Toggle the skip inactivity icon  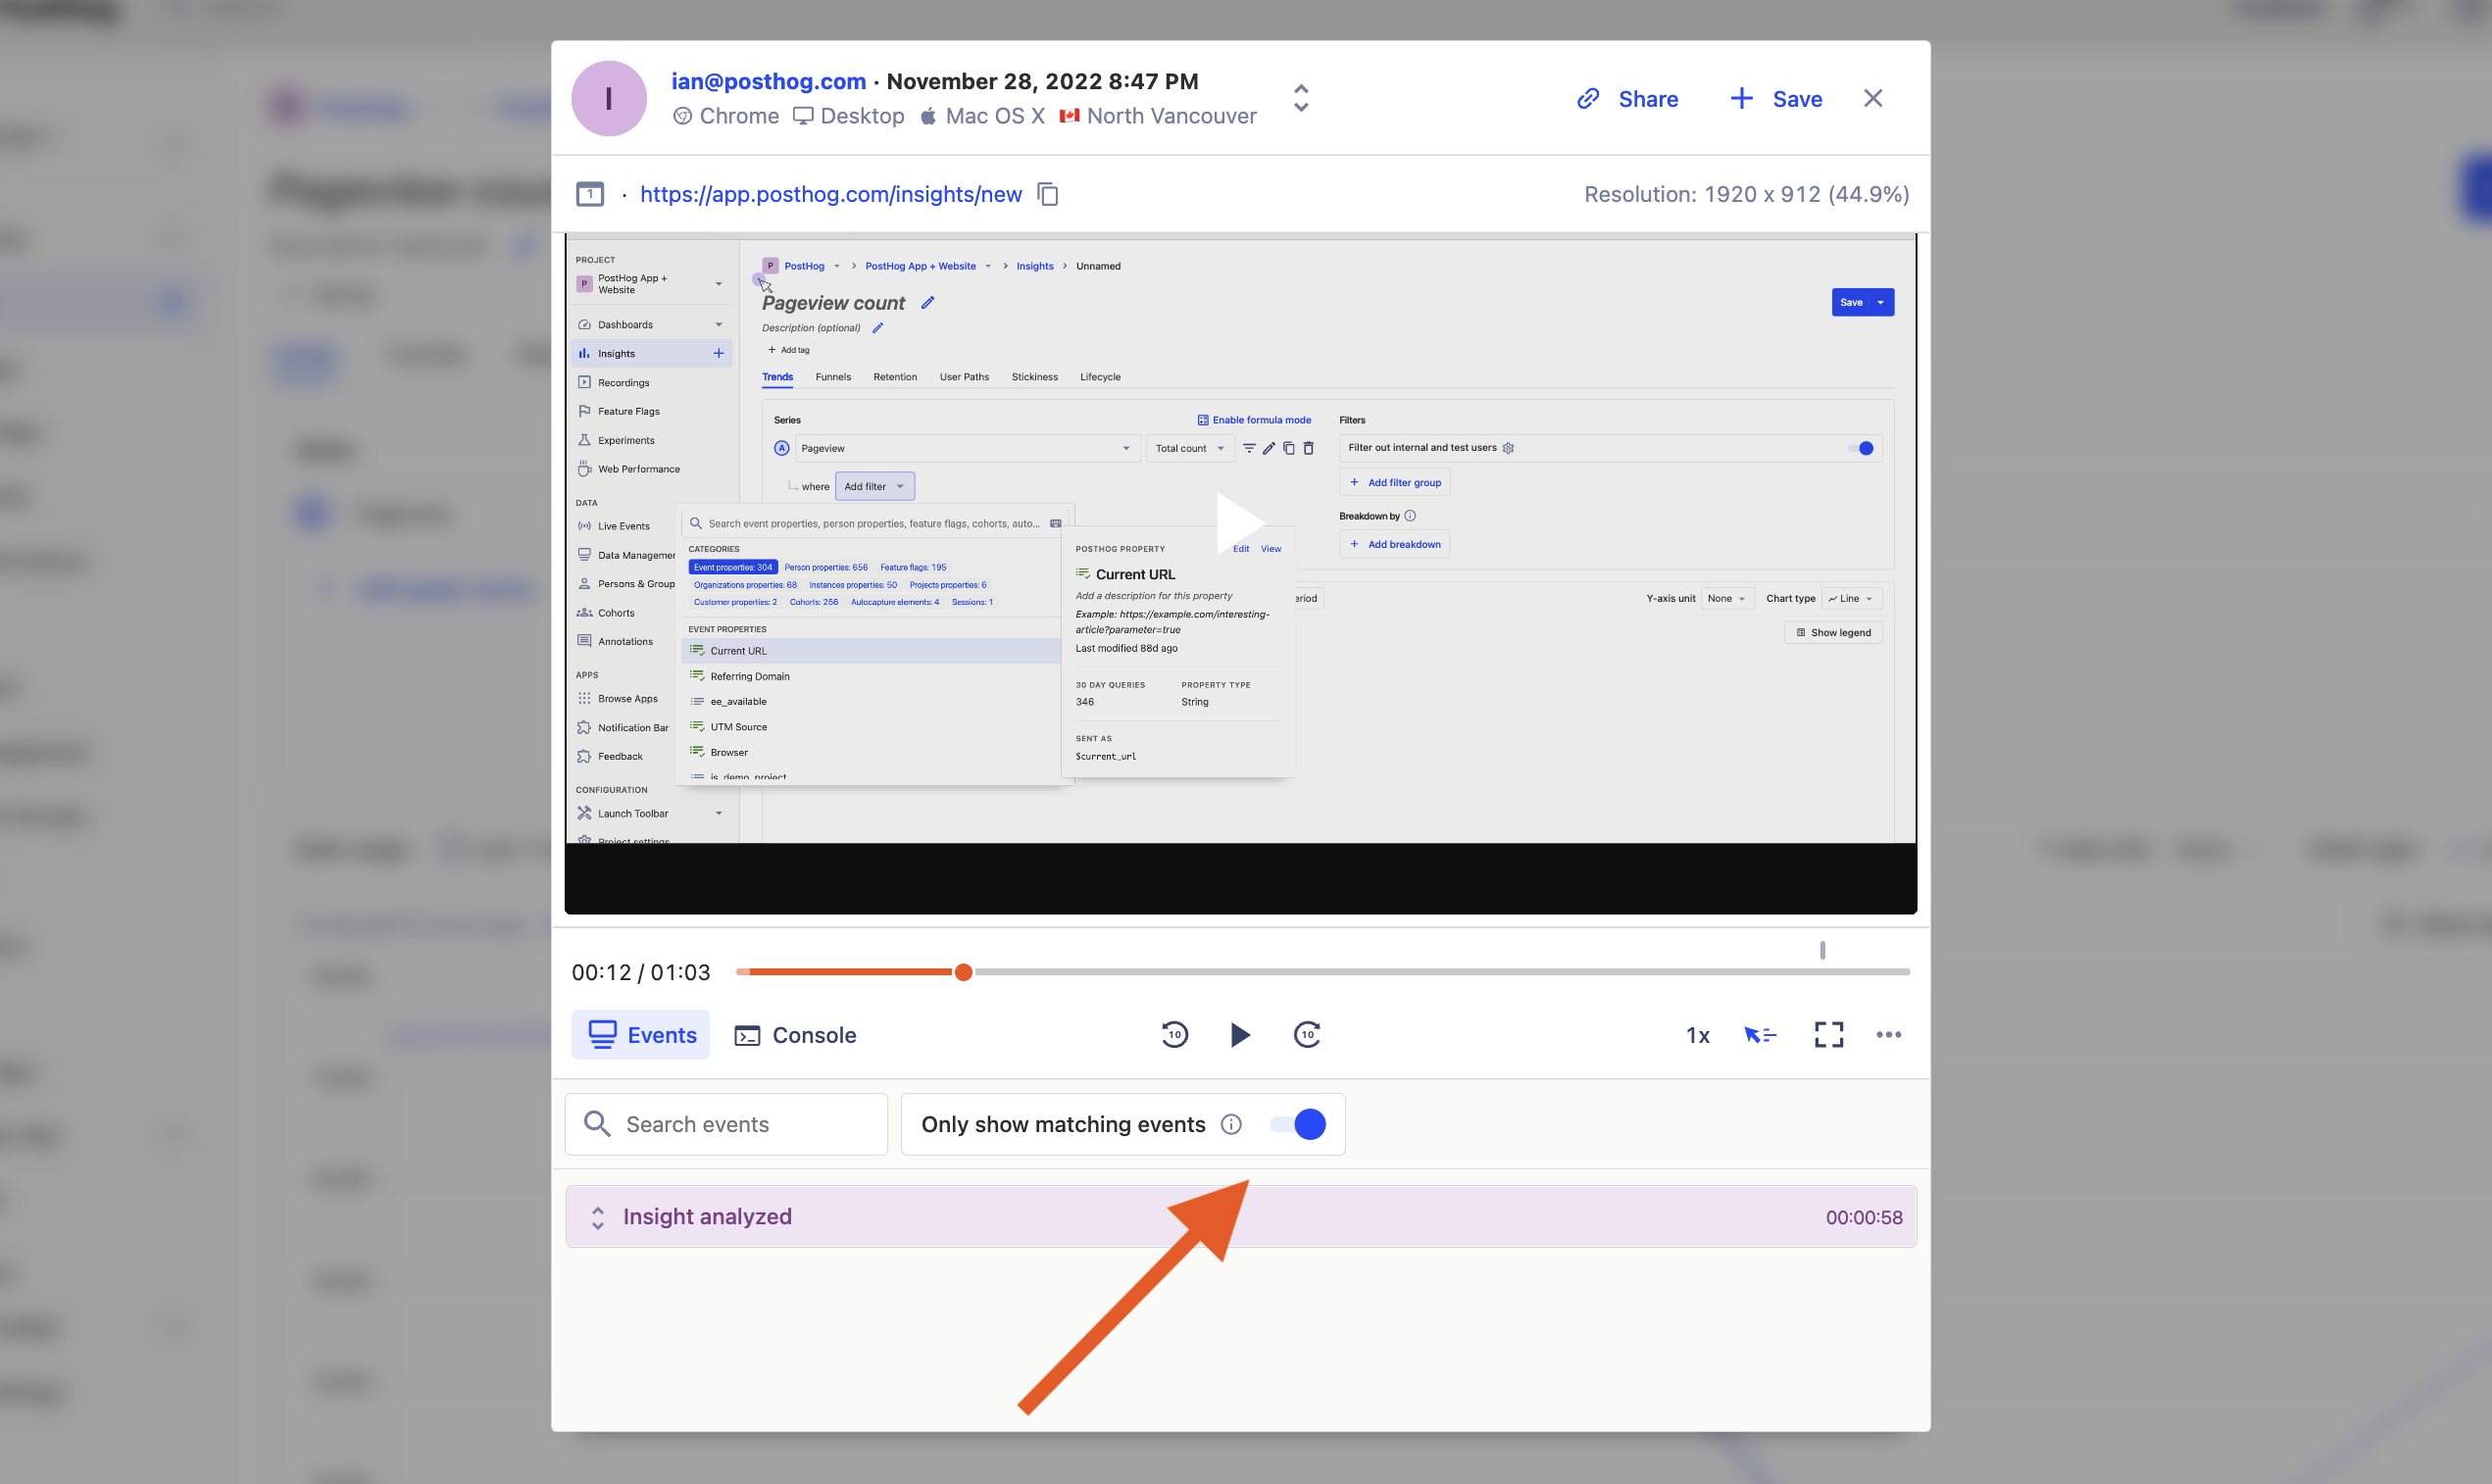[1760, 1034]
